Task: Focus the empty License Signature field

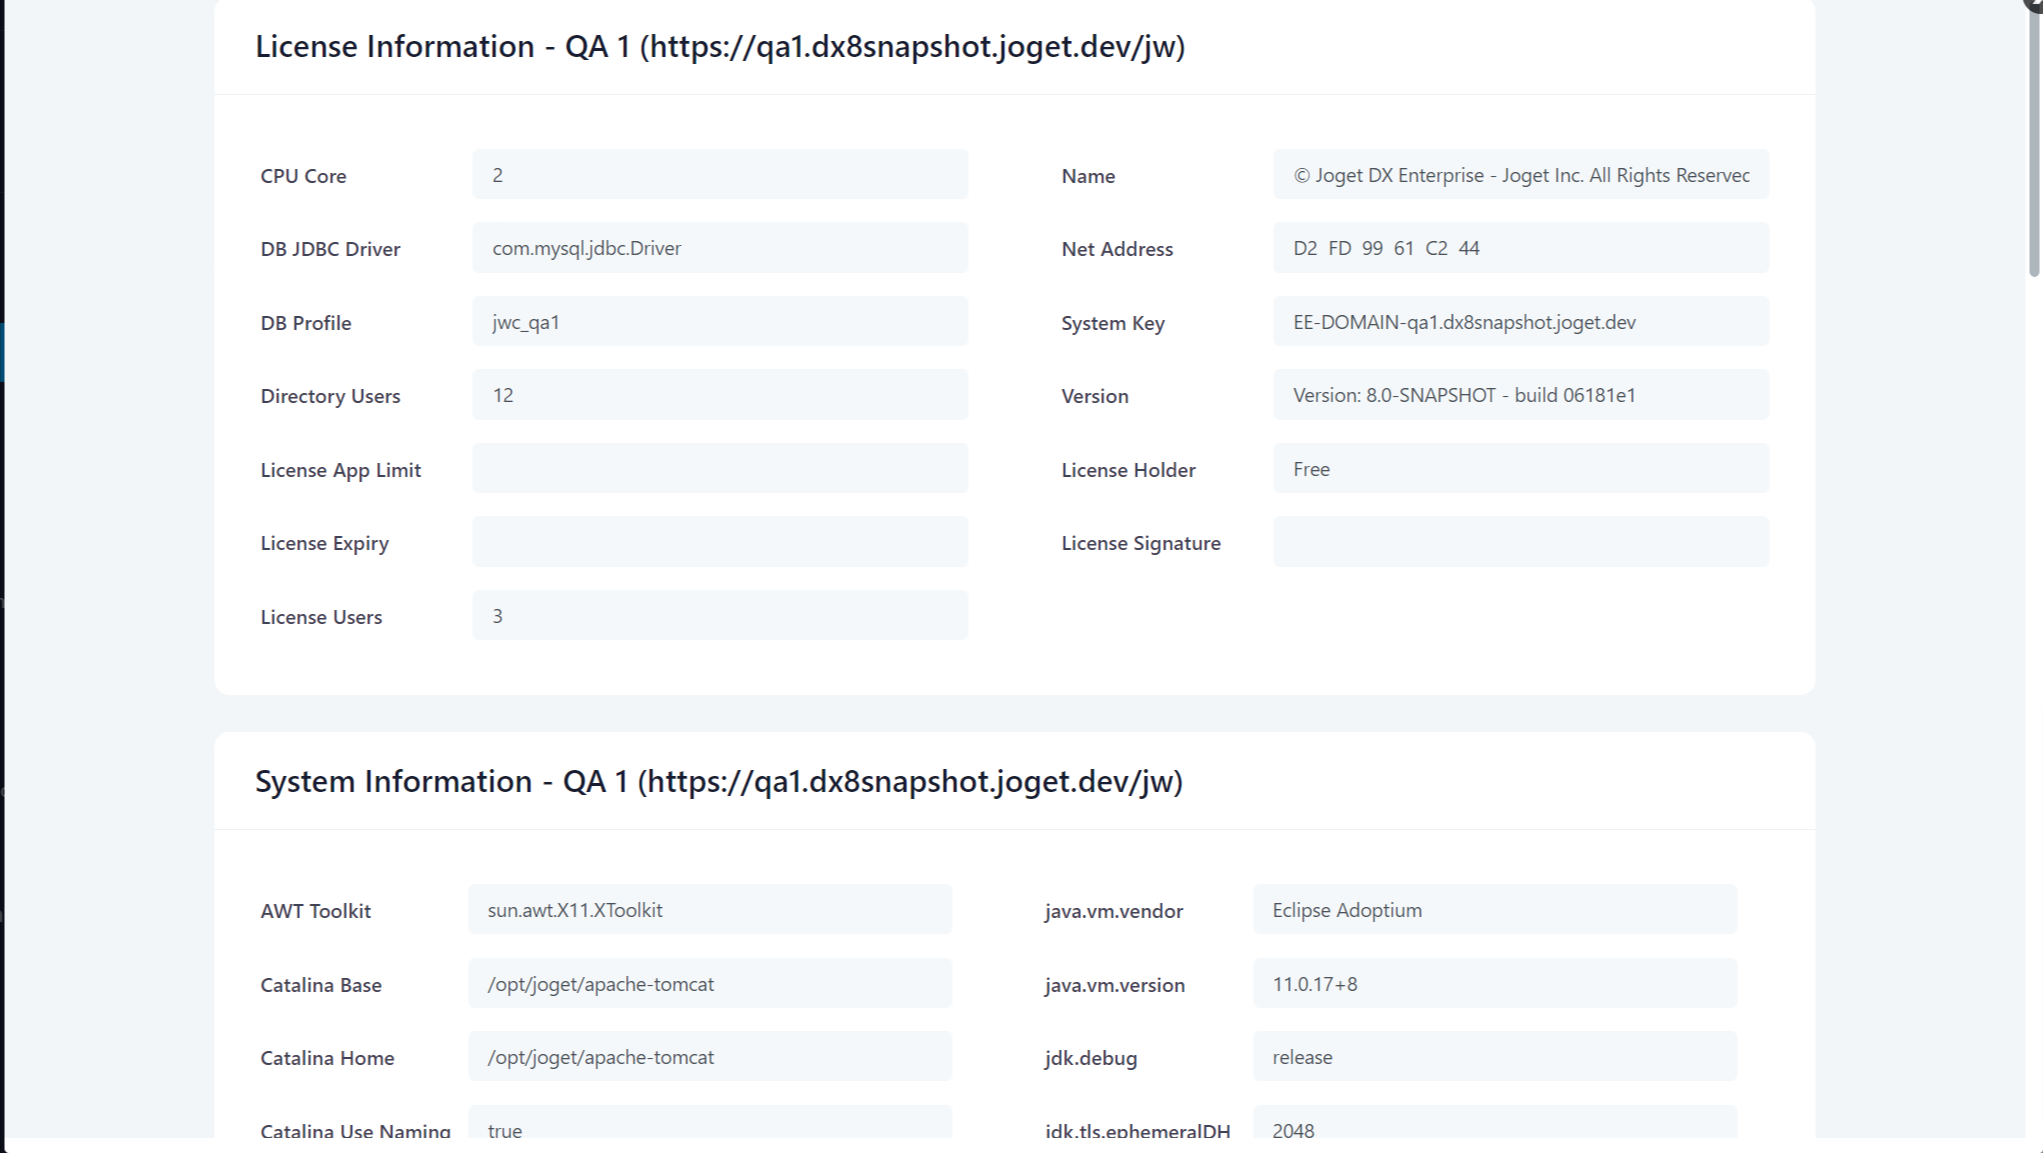Action: tap(1520, 542)
